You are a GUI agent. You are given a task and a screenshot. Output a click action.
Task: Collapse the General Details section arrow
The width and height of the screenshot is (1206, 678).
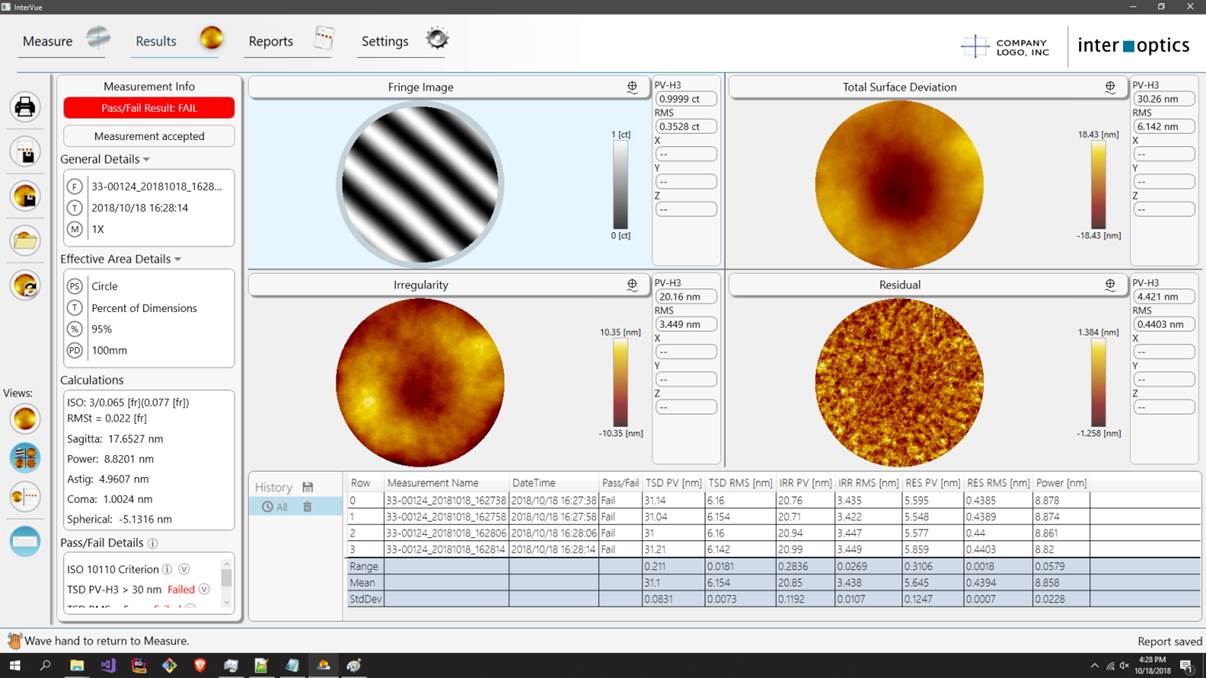click(x=146, y=160)
